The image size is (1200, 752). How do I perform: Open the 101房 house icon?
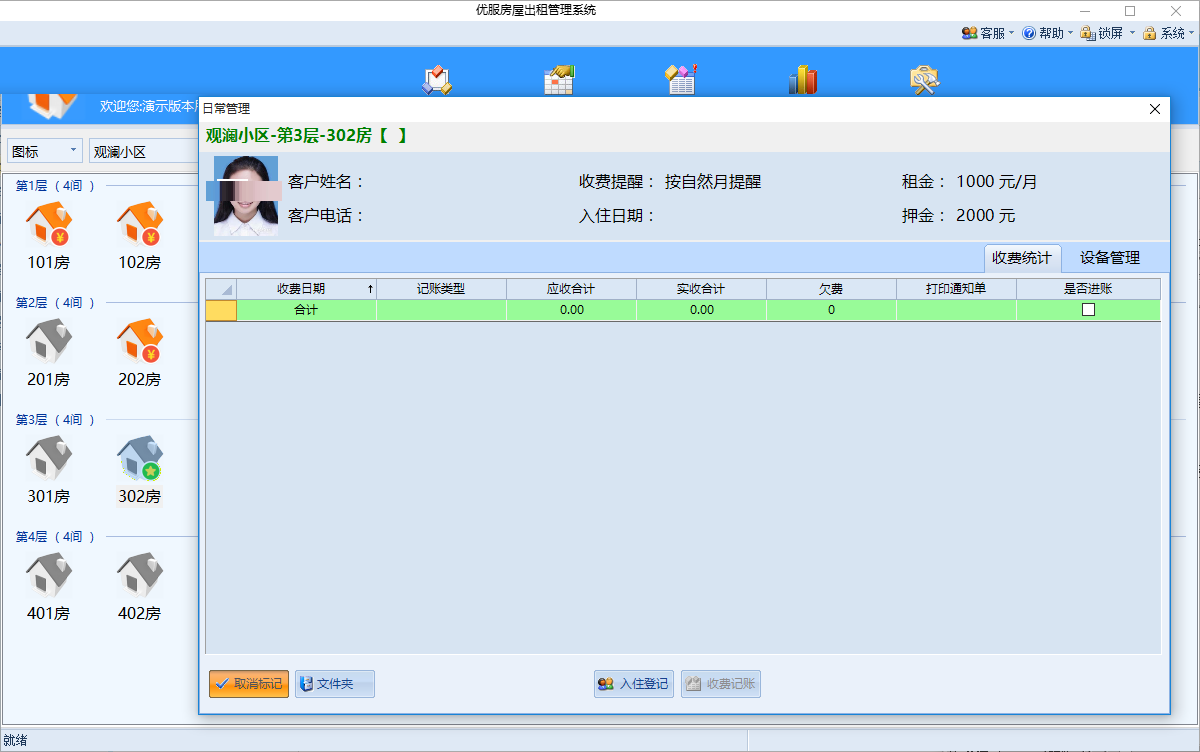48,225
